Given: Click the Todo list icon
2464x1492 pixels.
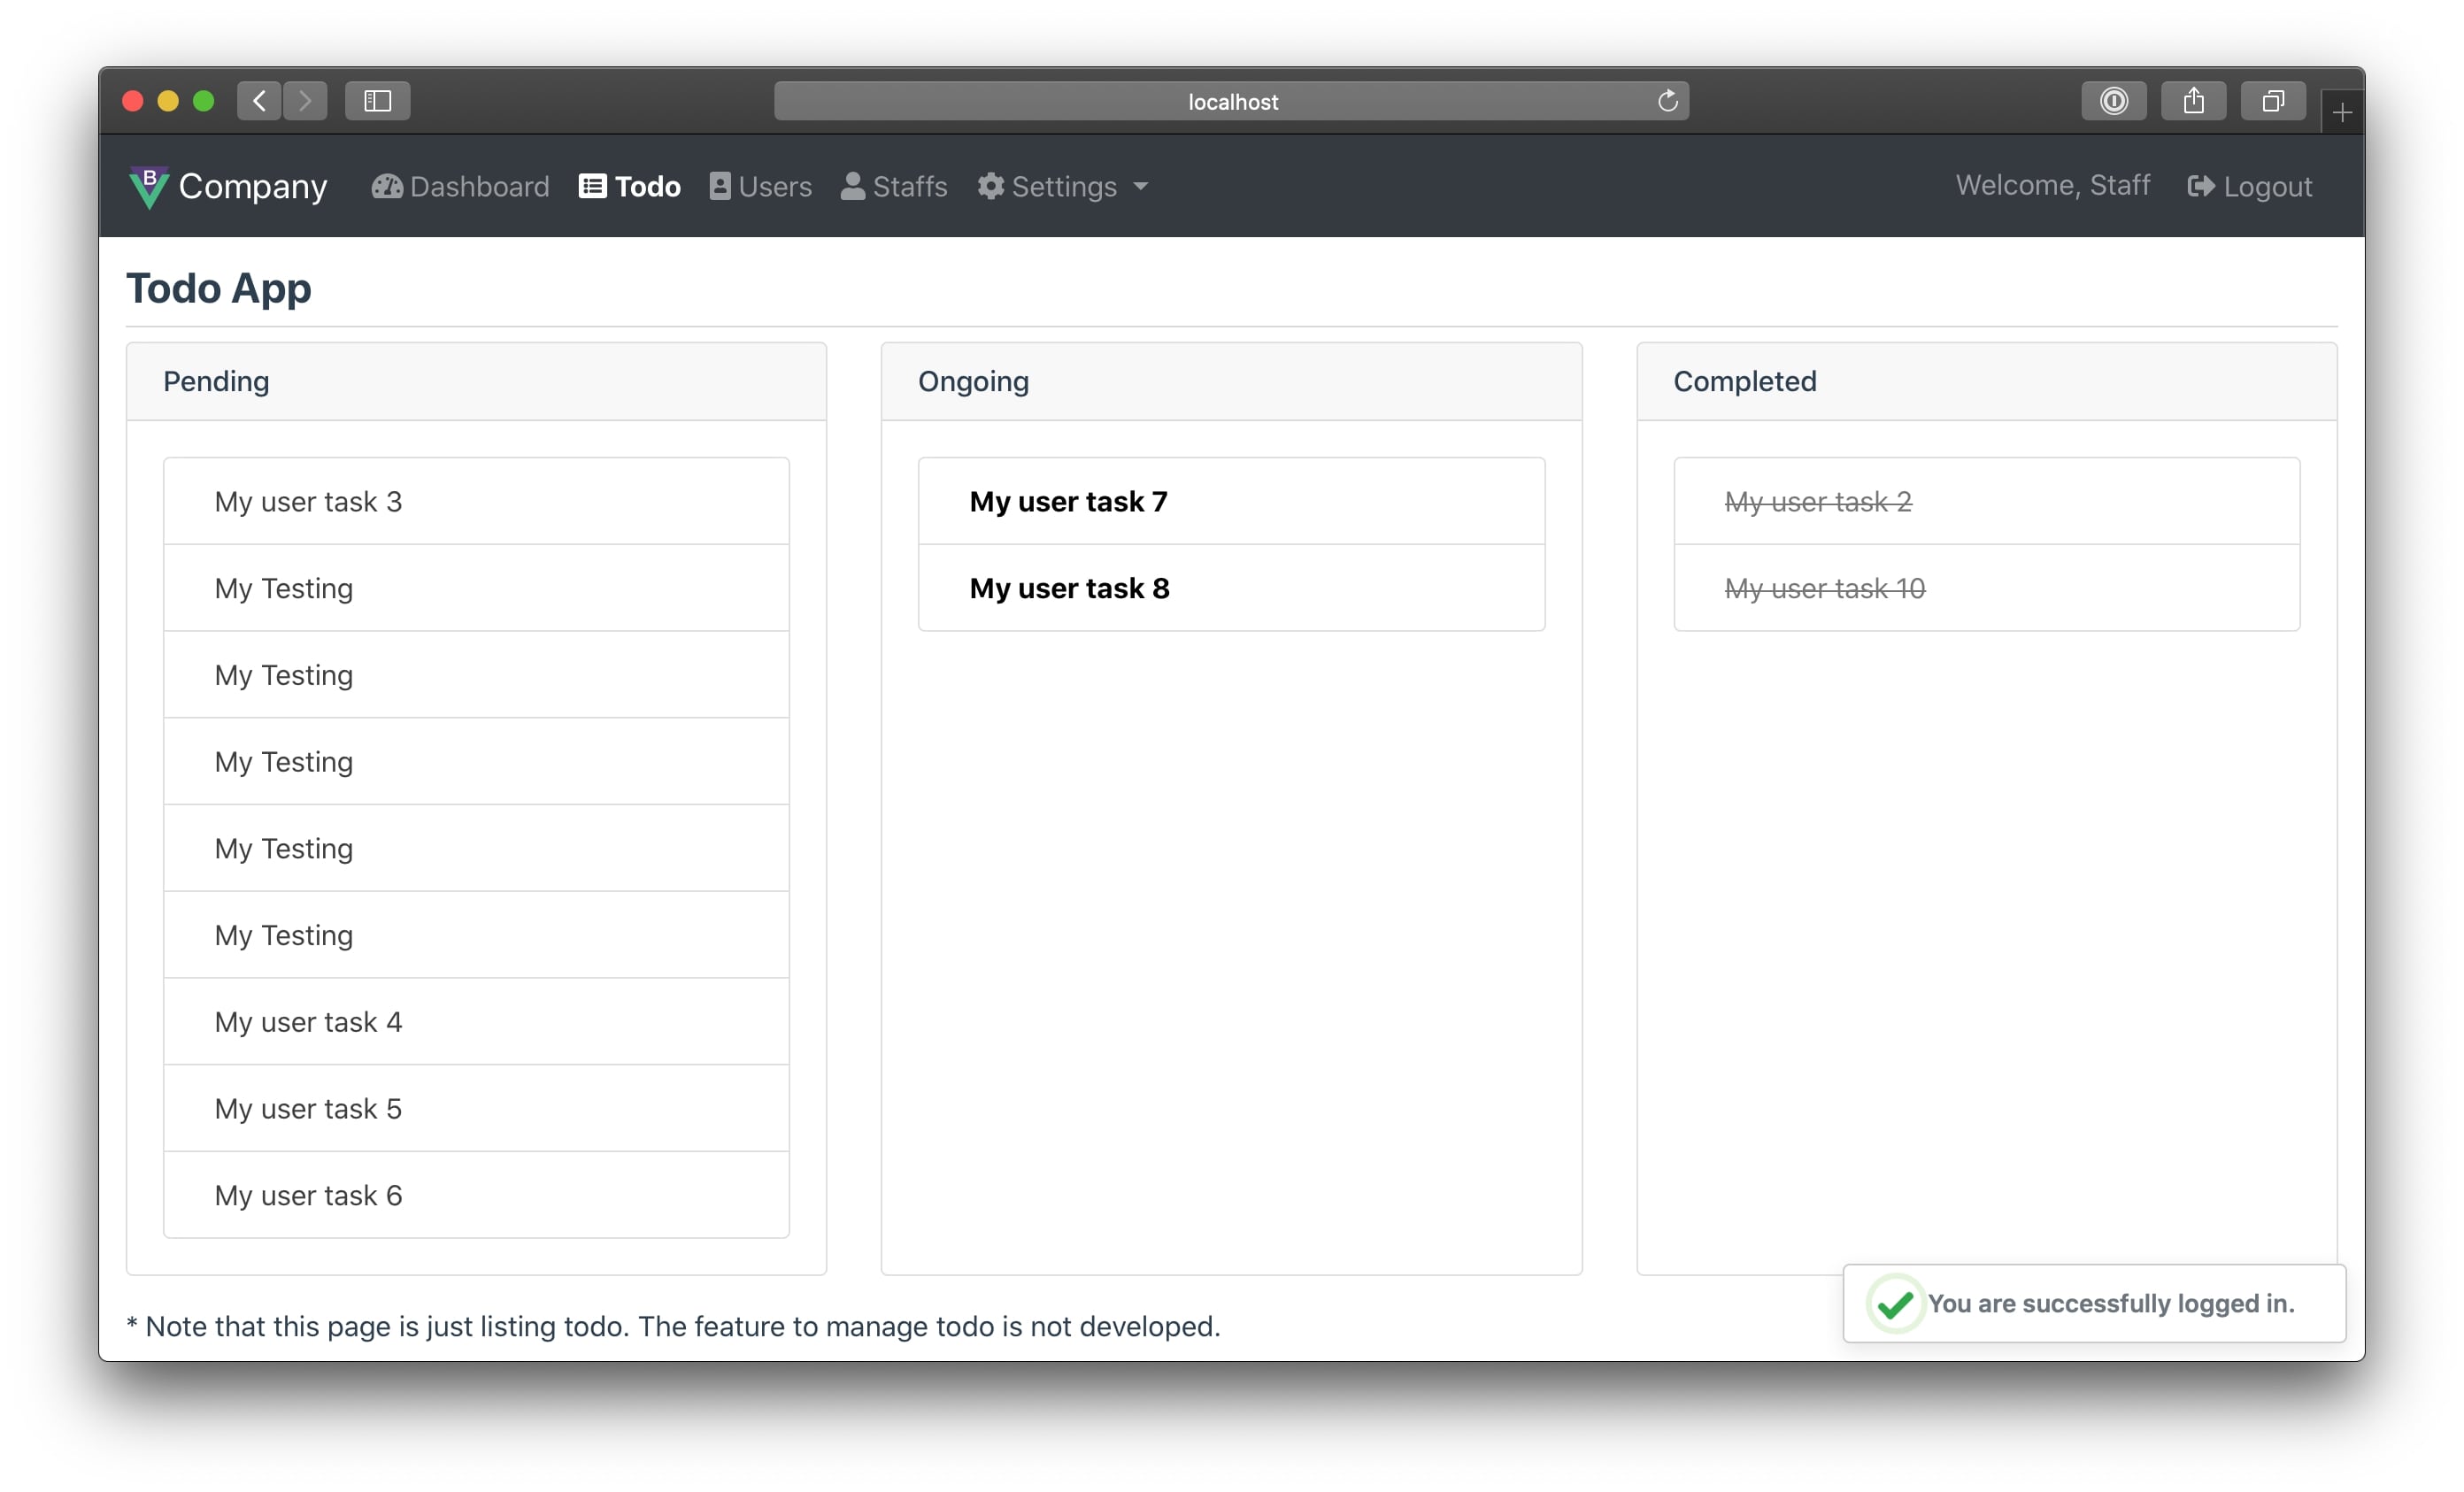Looking at the screenshot, I should [x=592, y=187].
